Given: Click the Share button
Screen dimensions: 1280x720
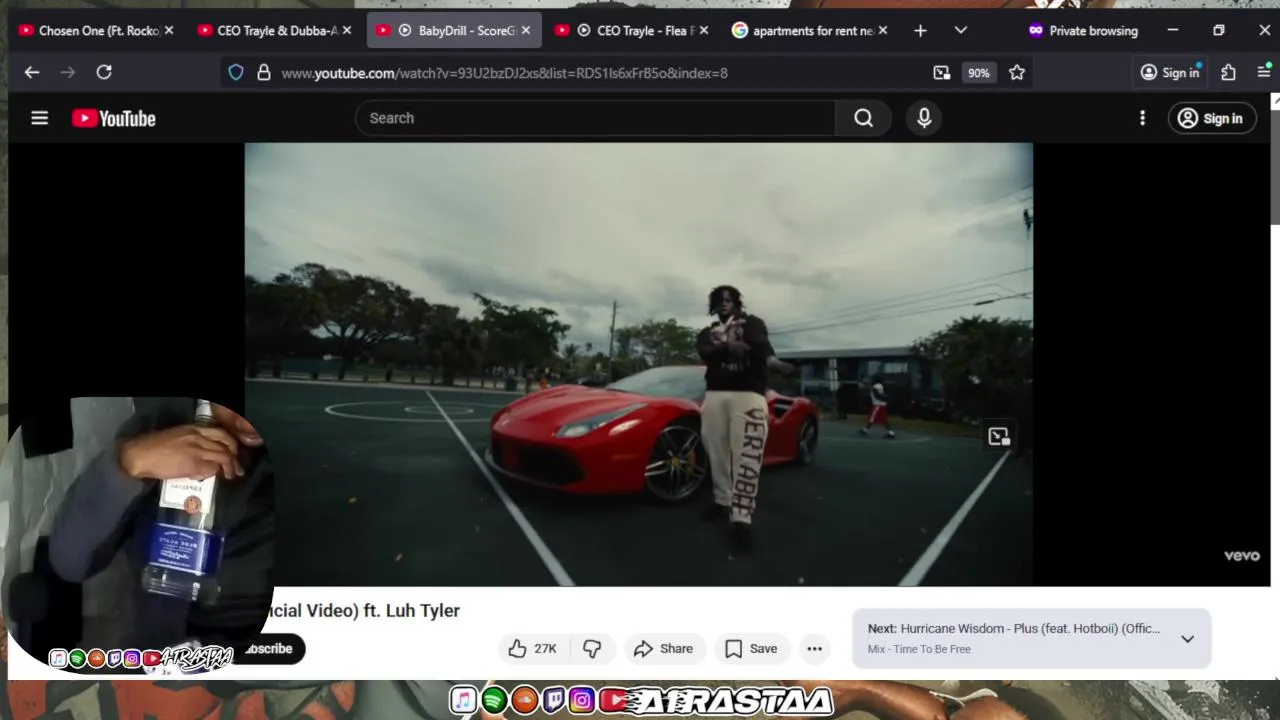Looking at the screenshot, I should tap(664, 649).
